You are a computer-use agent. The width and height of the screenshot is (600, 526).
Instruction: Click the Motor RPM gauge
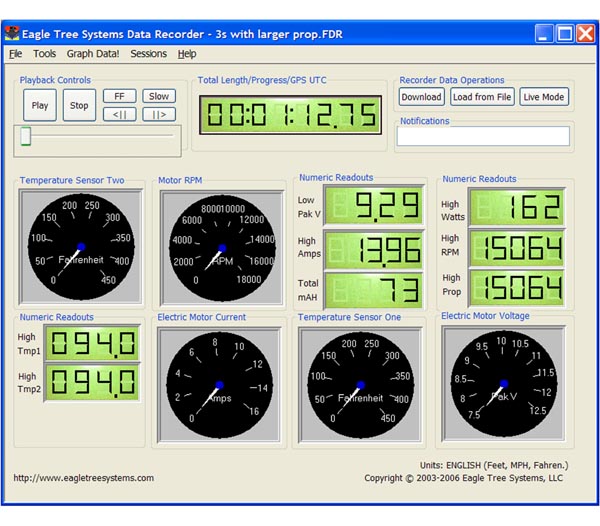(x=222, y=248)
